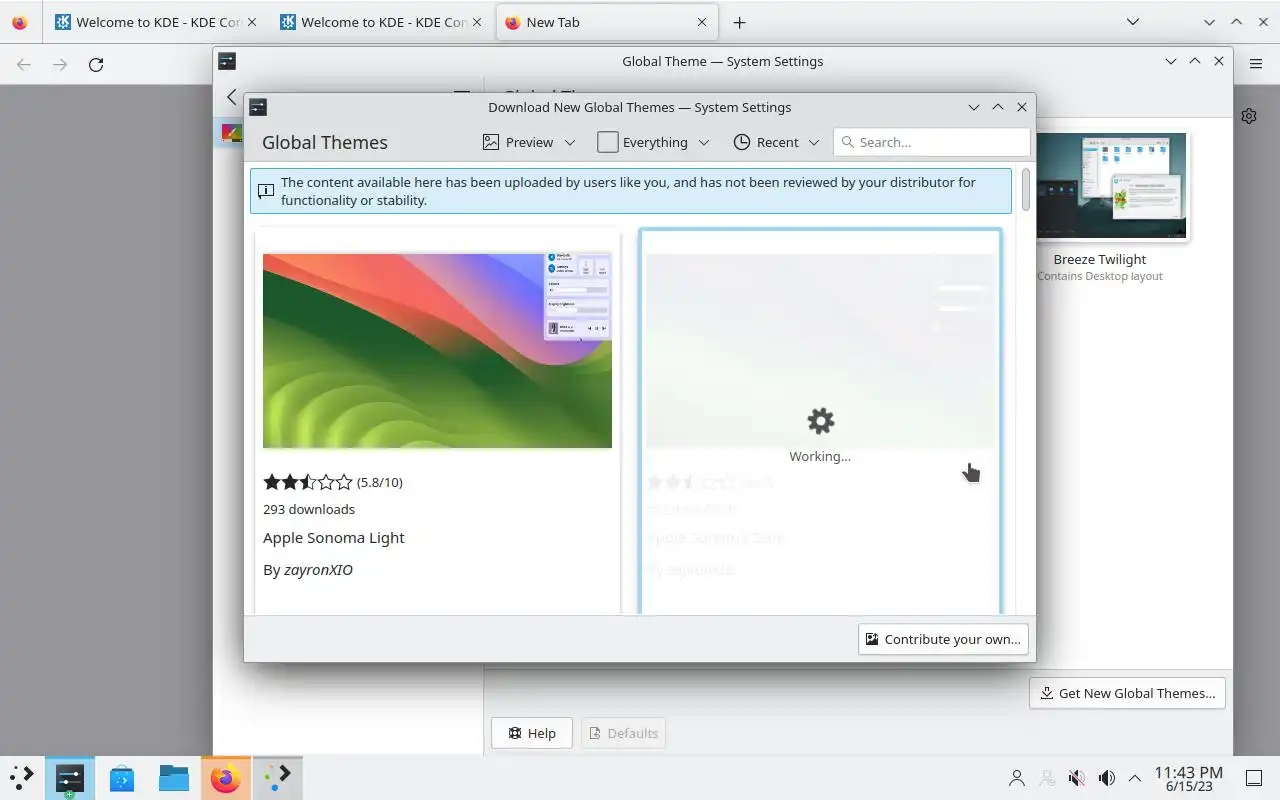This screenshot has height=800, width=1280.
Task: Go forward in Firefox navigation
Action: tap(60, 64)
